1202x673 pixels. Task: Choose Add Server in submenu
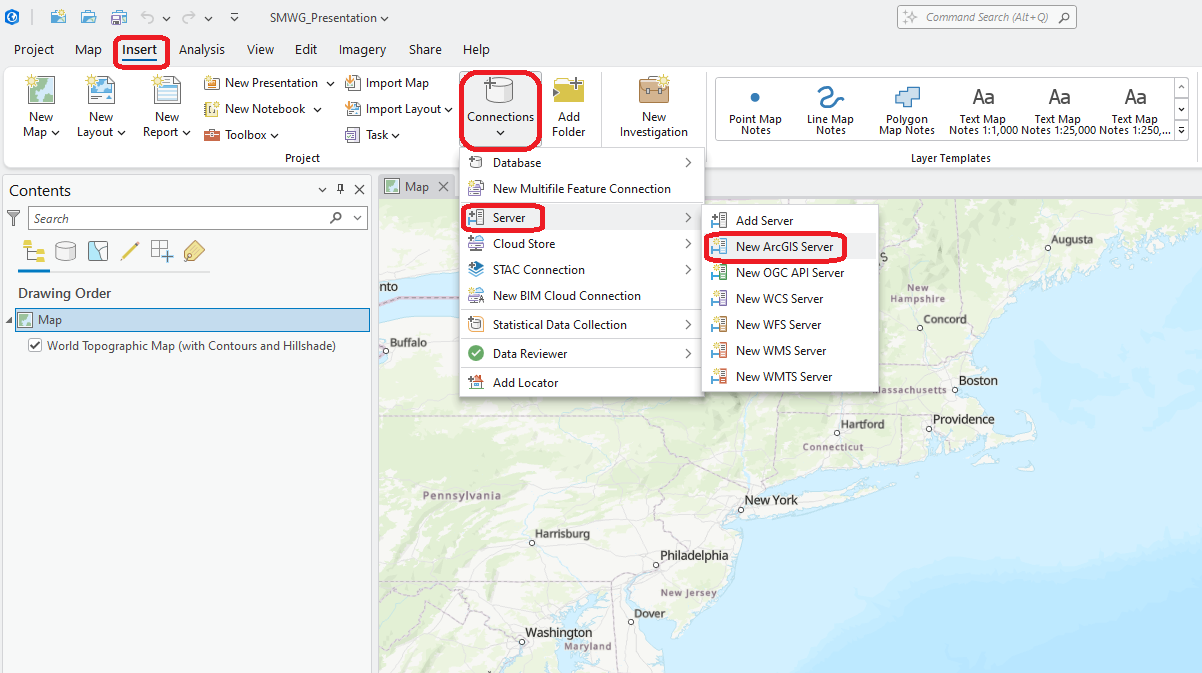pyautogui.click(x=790, y=221)
